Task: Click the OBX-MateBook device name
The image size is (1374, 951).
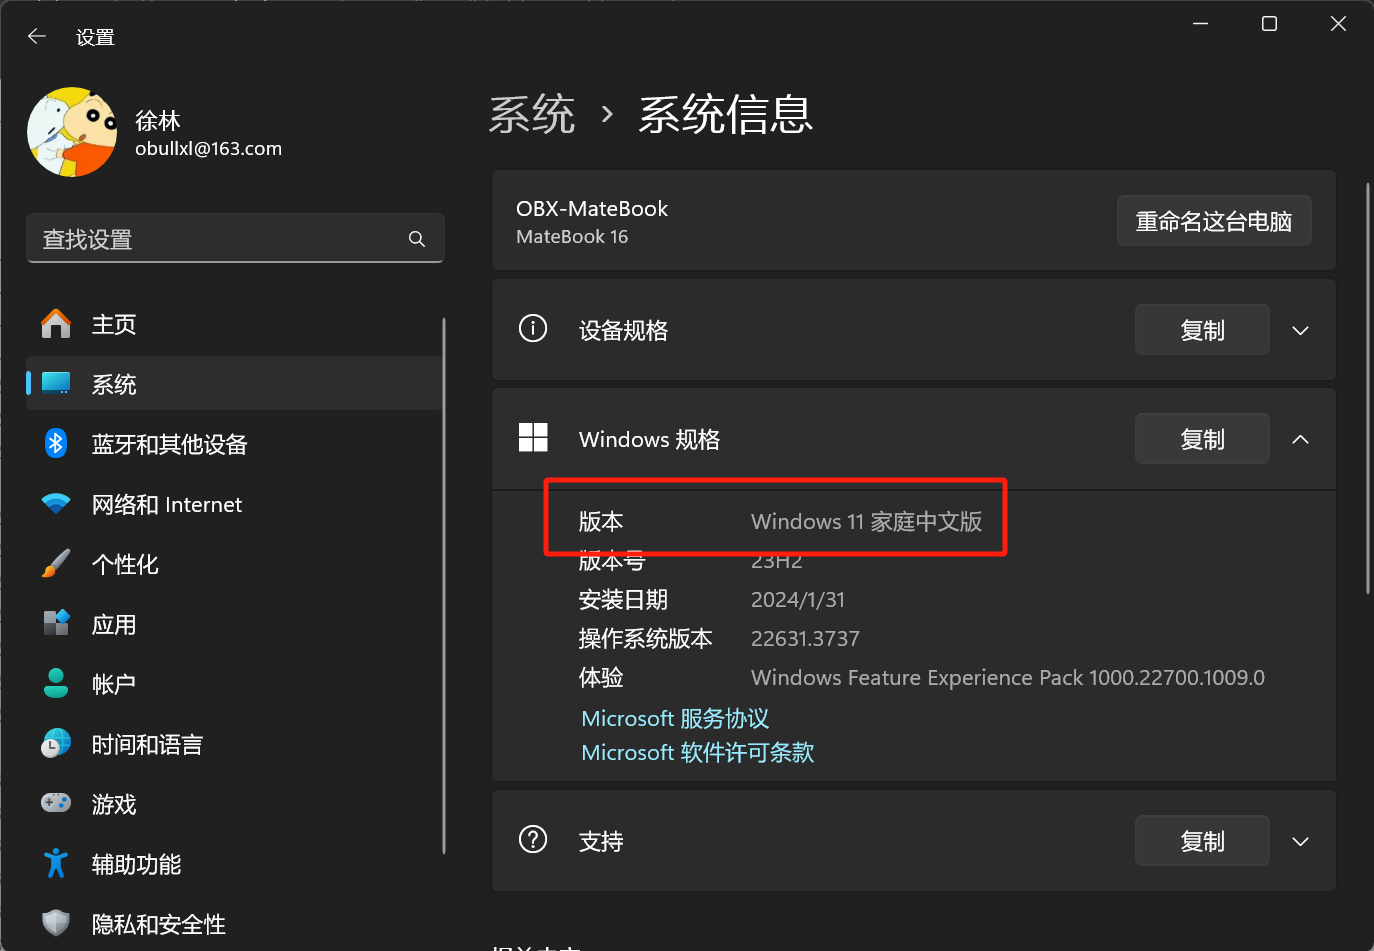Action: 592,208
